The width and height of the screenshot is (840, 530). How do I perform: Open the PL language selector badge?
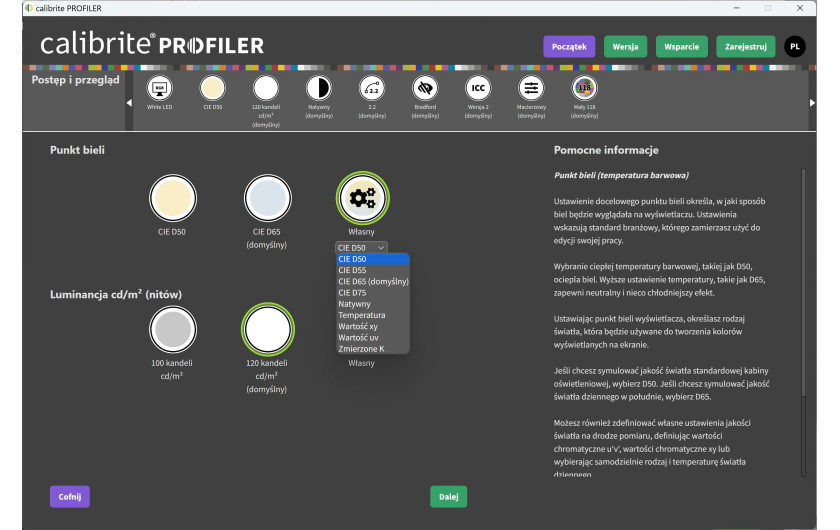tap(795, 47)
